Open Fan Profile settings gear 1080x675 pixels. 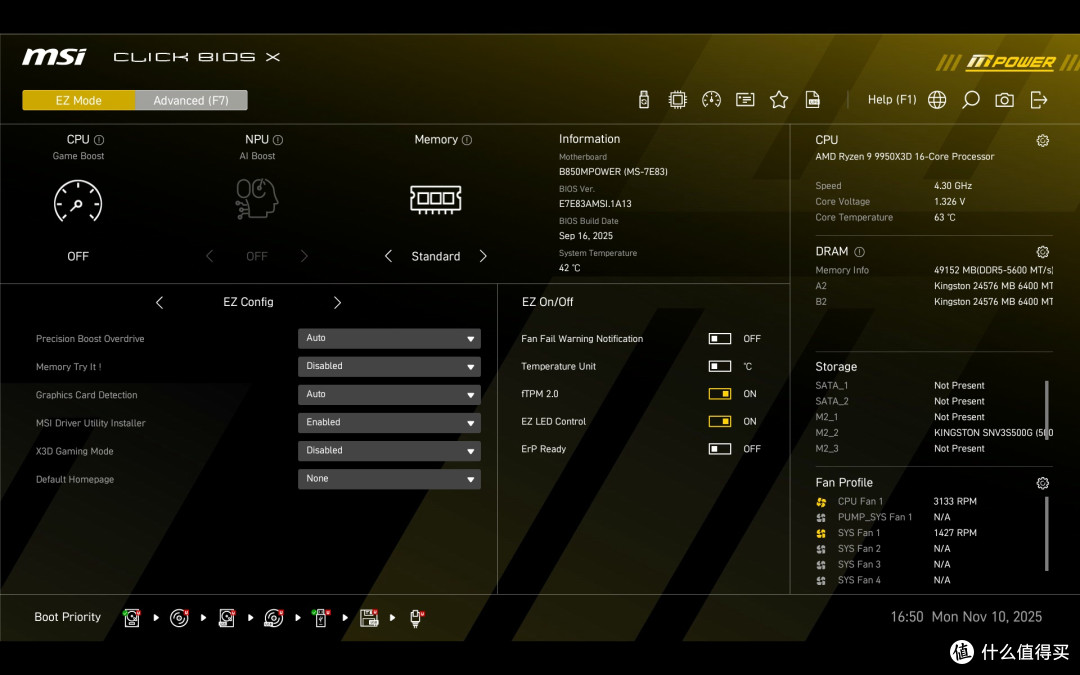1043,484
